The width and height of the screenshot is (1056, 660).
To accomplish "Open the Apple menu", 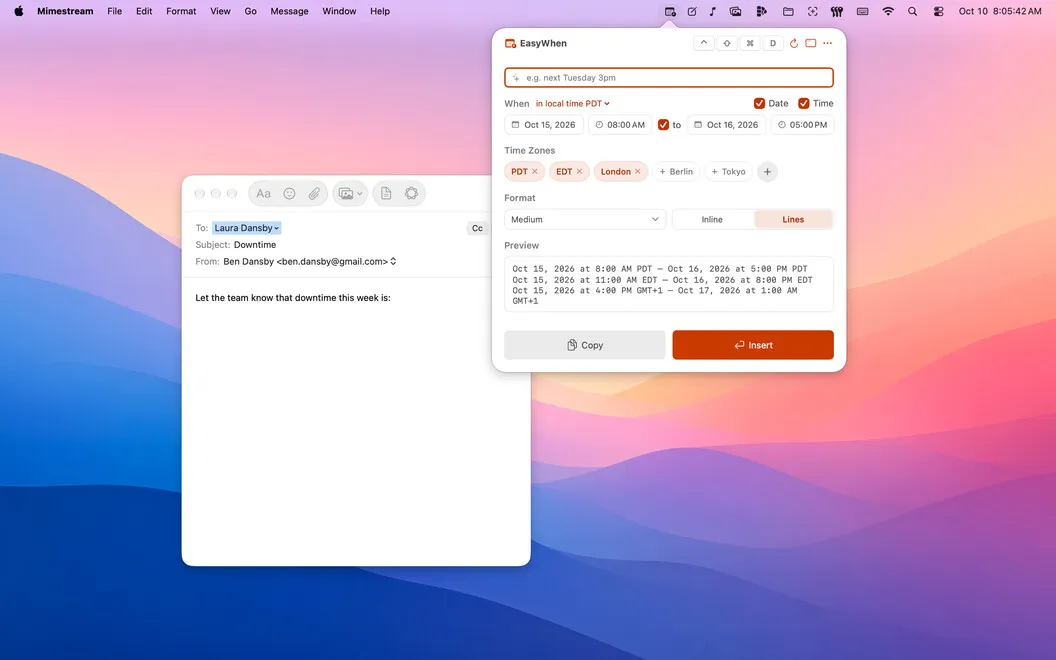I will [x=19, y=11].
